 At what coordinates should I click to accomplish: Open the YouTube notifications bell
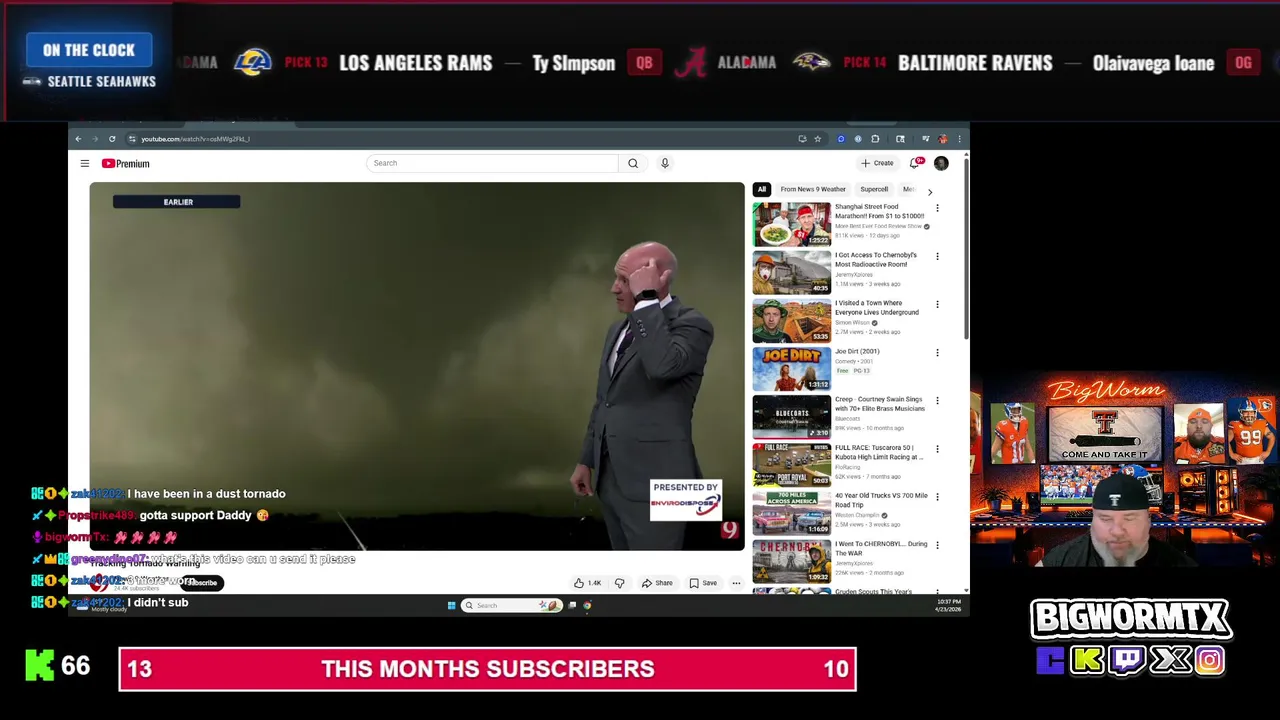click(915, 163)
